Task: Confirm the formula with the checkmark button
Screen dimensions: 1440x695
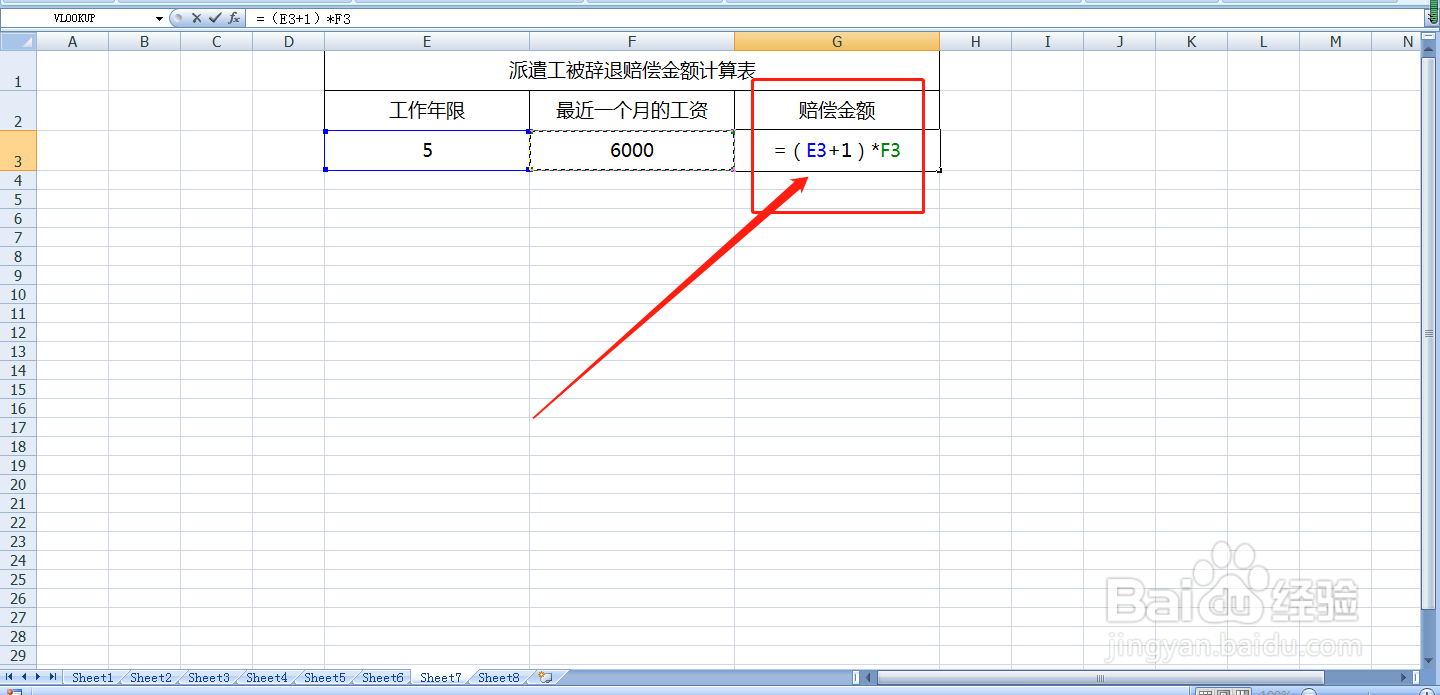Action: click(214, 18)
